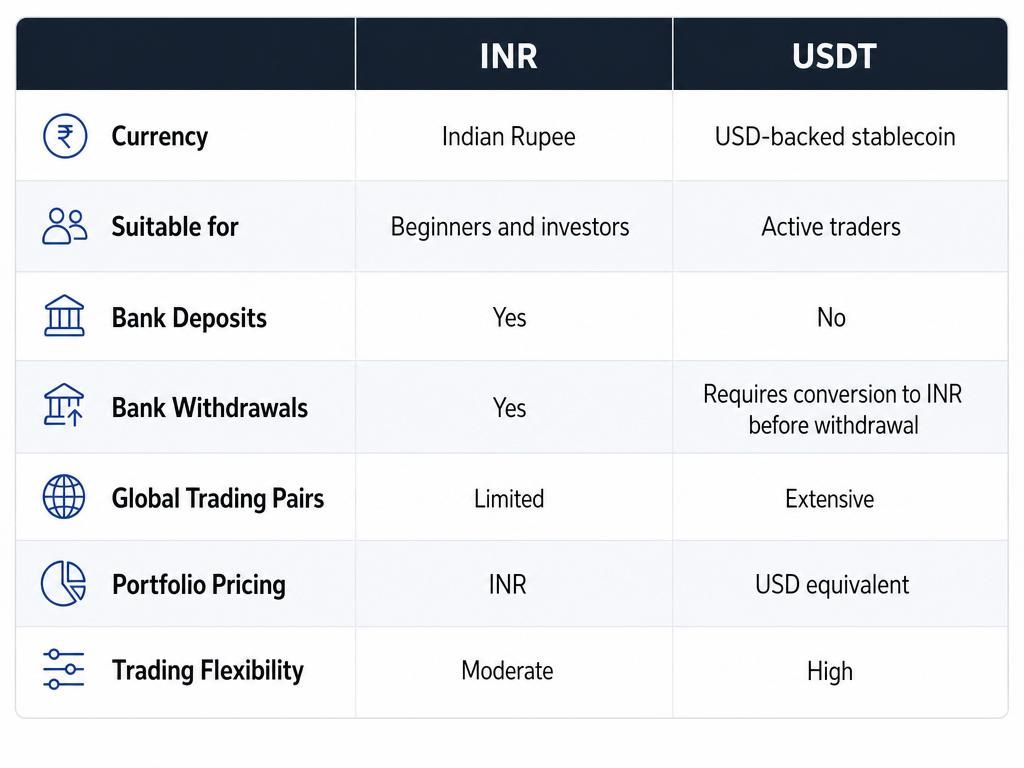1024x768 pixels.
Task: Click the rupee symbol Currency icon
Action: coord(65,136)
